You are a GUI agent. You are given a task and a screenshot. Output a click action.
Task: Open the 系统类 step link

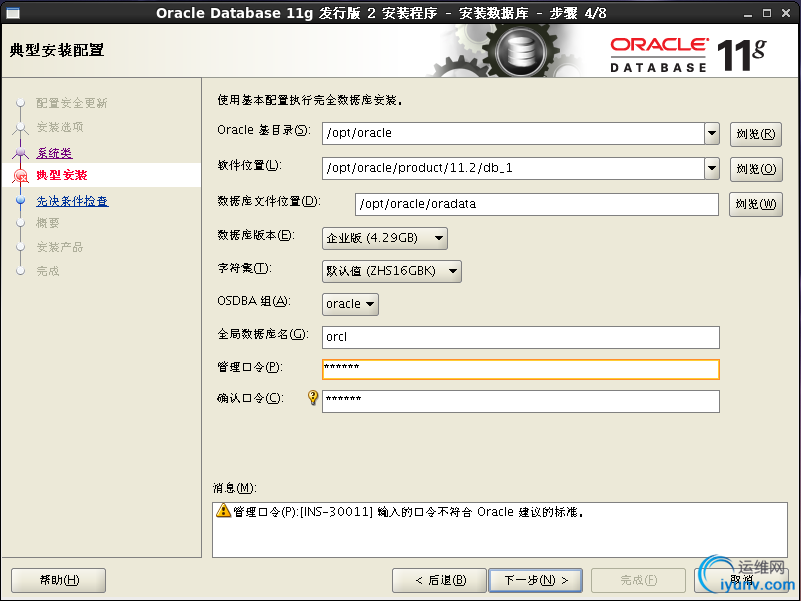pos(54,153)
